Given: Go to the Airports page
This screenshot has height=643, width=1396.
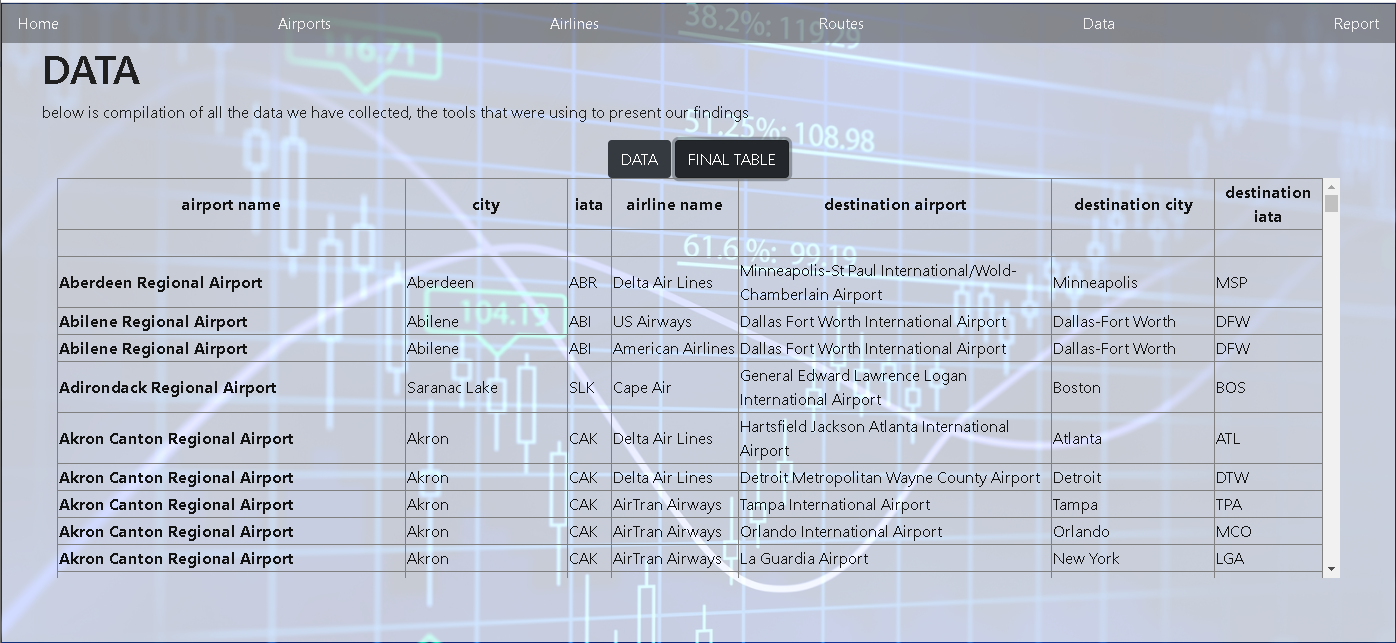Looking at the screenshot, I should (x=304, y=24).
